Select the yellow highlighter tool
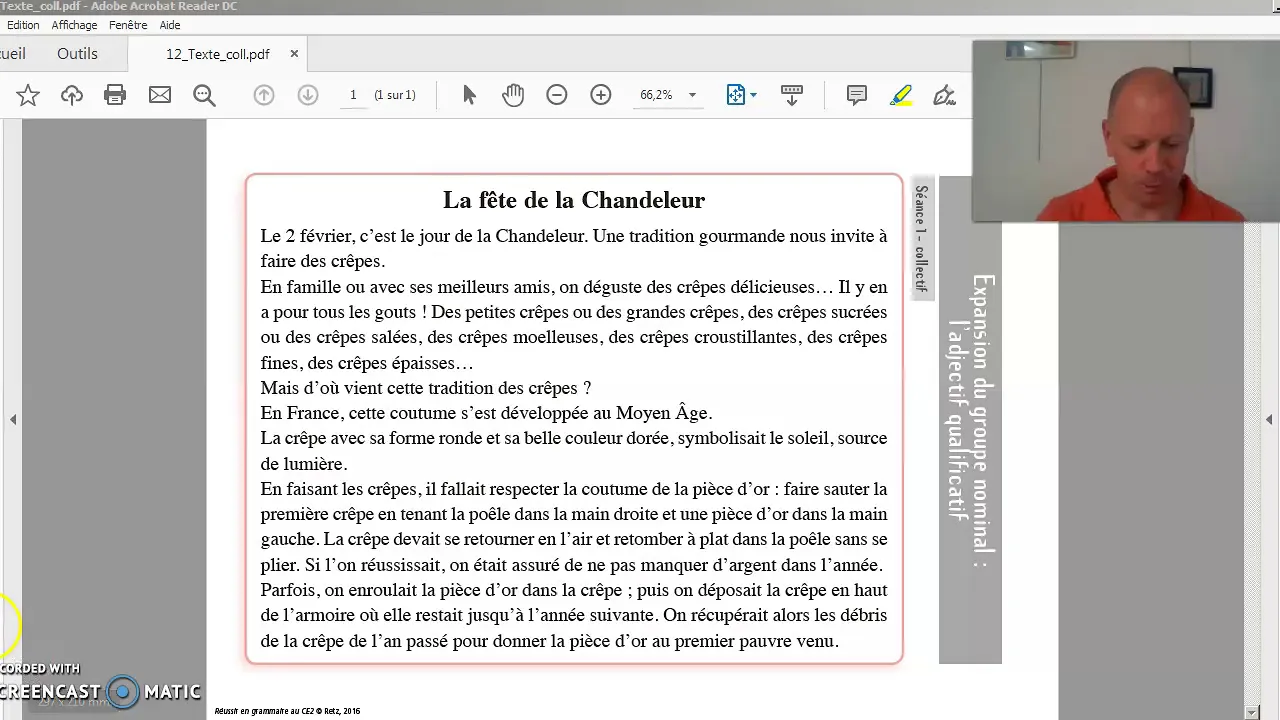Screen dimensions: 1280x720 [901, 95]
